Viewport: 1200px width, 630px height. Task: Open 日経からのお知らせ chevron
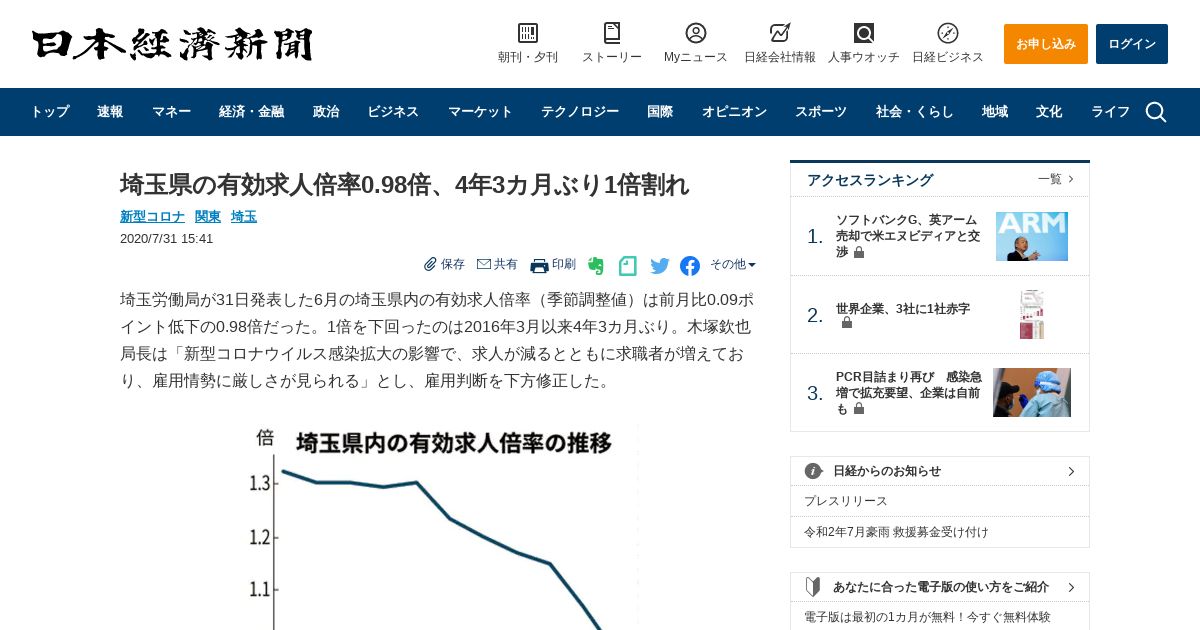[x=1071, y=471]
